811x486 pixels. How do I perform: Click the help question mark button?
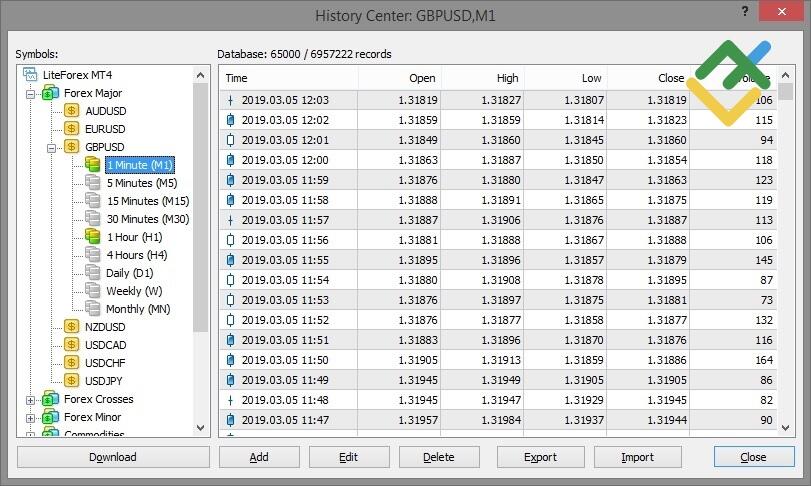click(745, 11)
